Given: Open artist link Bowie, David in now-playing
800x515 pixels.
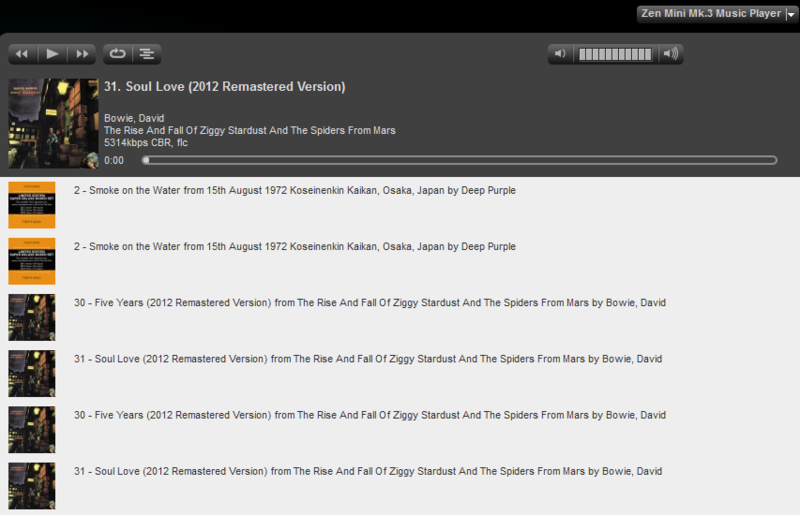Looking at the screenshot, I should coord(134,118).
